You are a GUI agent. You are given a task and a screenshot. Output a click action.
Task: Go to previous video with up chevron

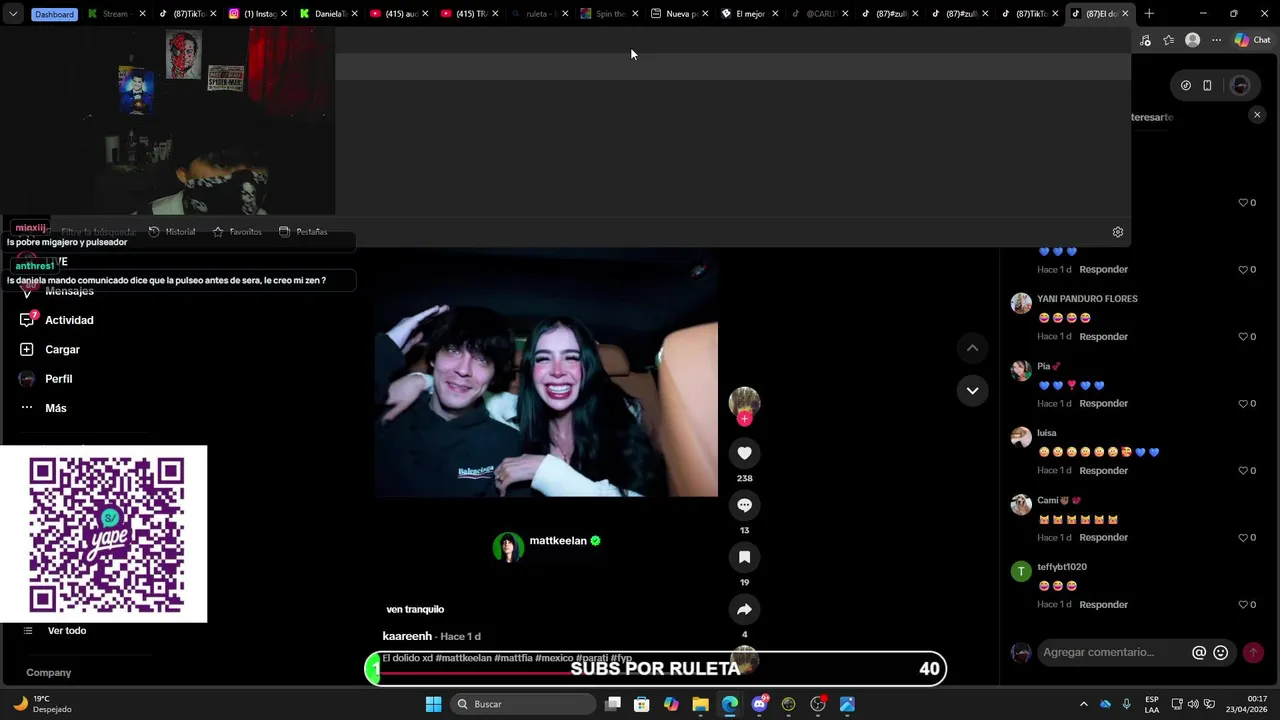[972, 348]
